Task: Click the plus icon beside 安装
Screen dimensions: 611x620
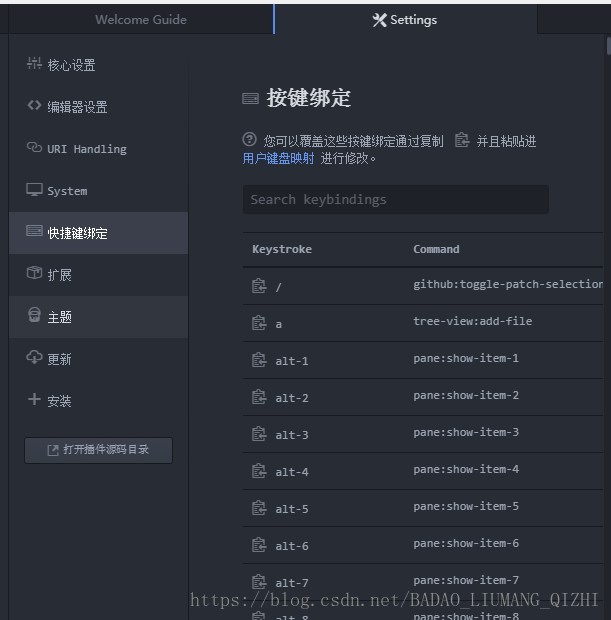Action: pos(34,399)
